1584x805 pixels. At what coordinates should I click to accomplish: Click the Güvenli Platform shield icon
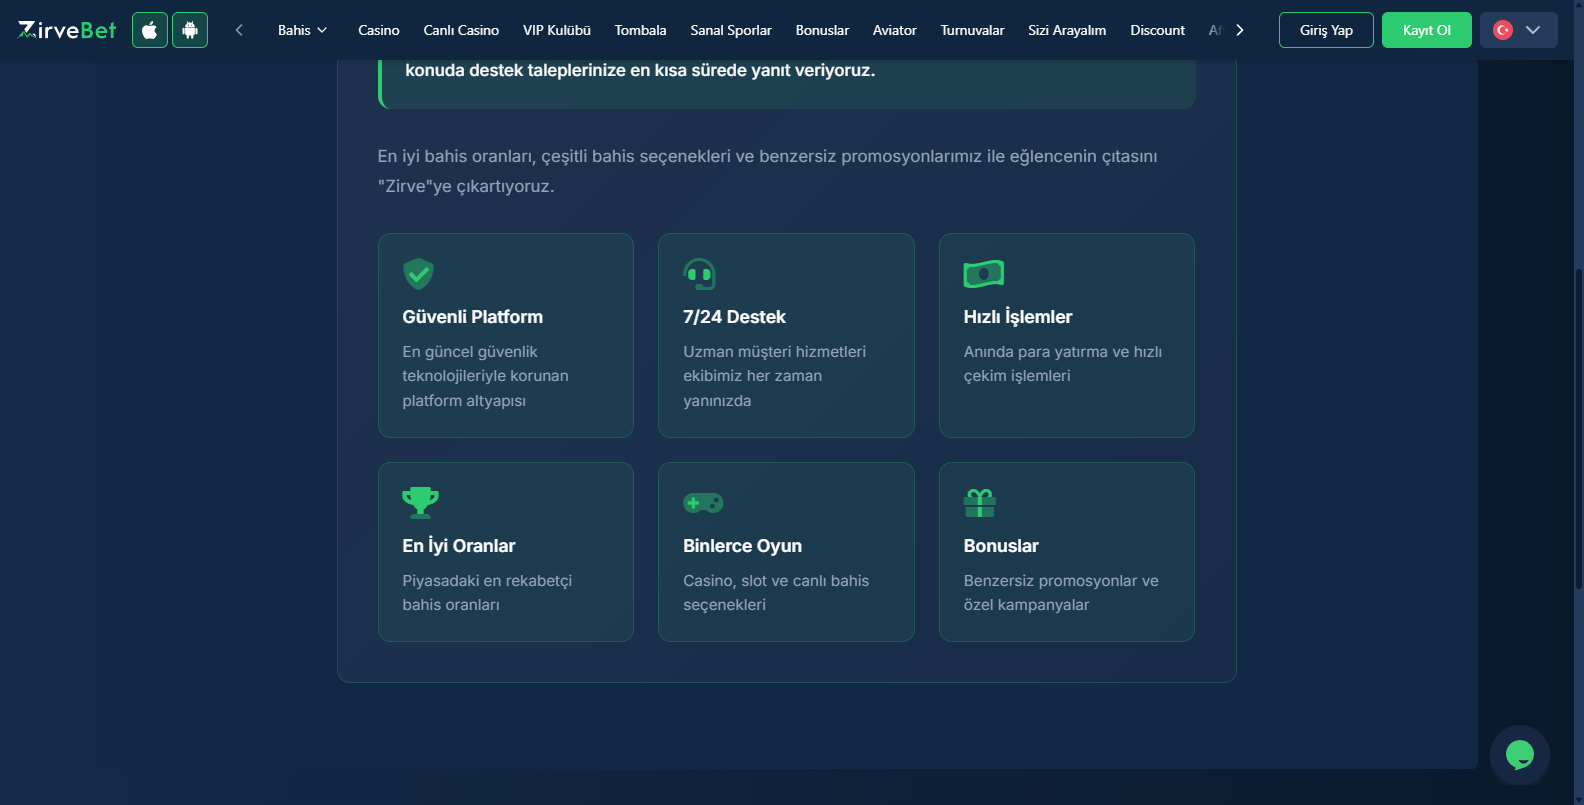[418, 273]
